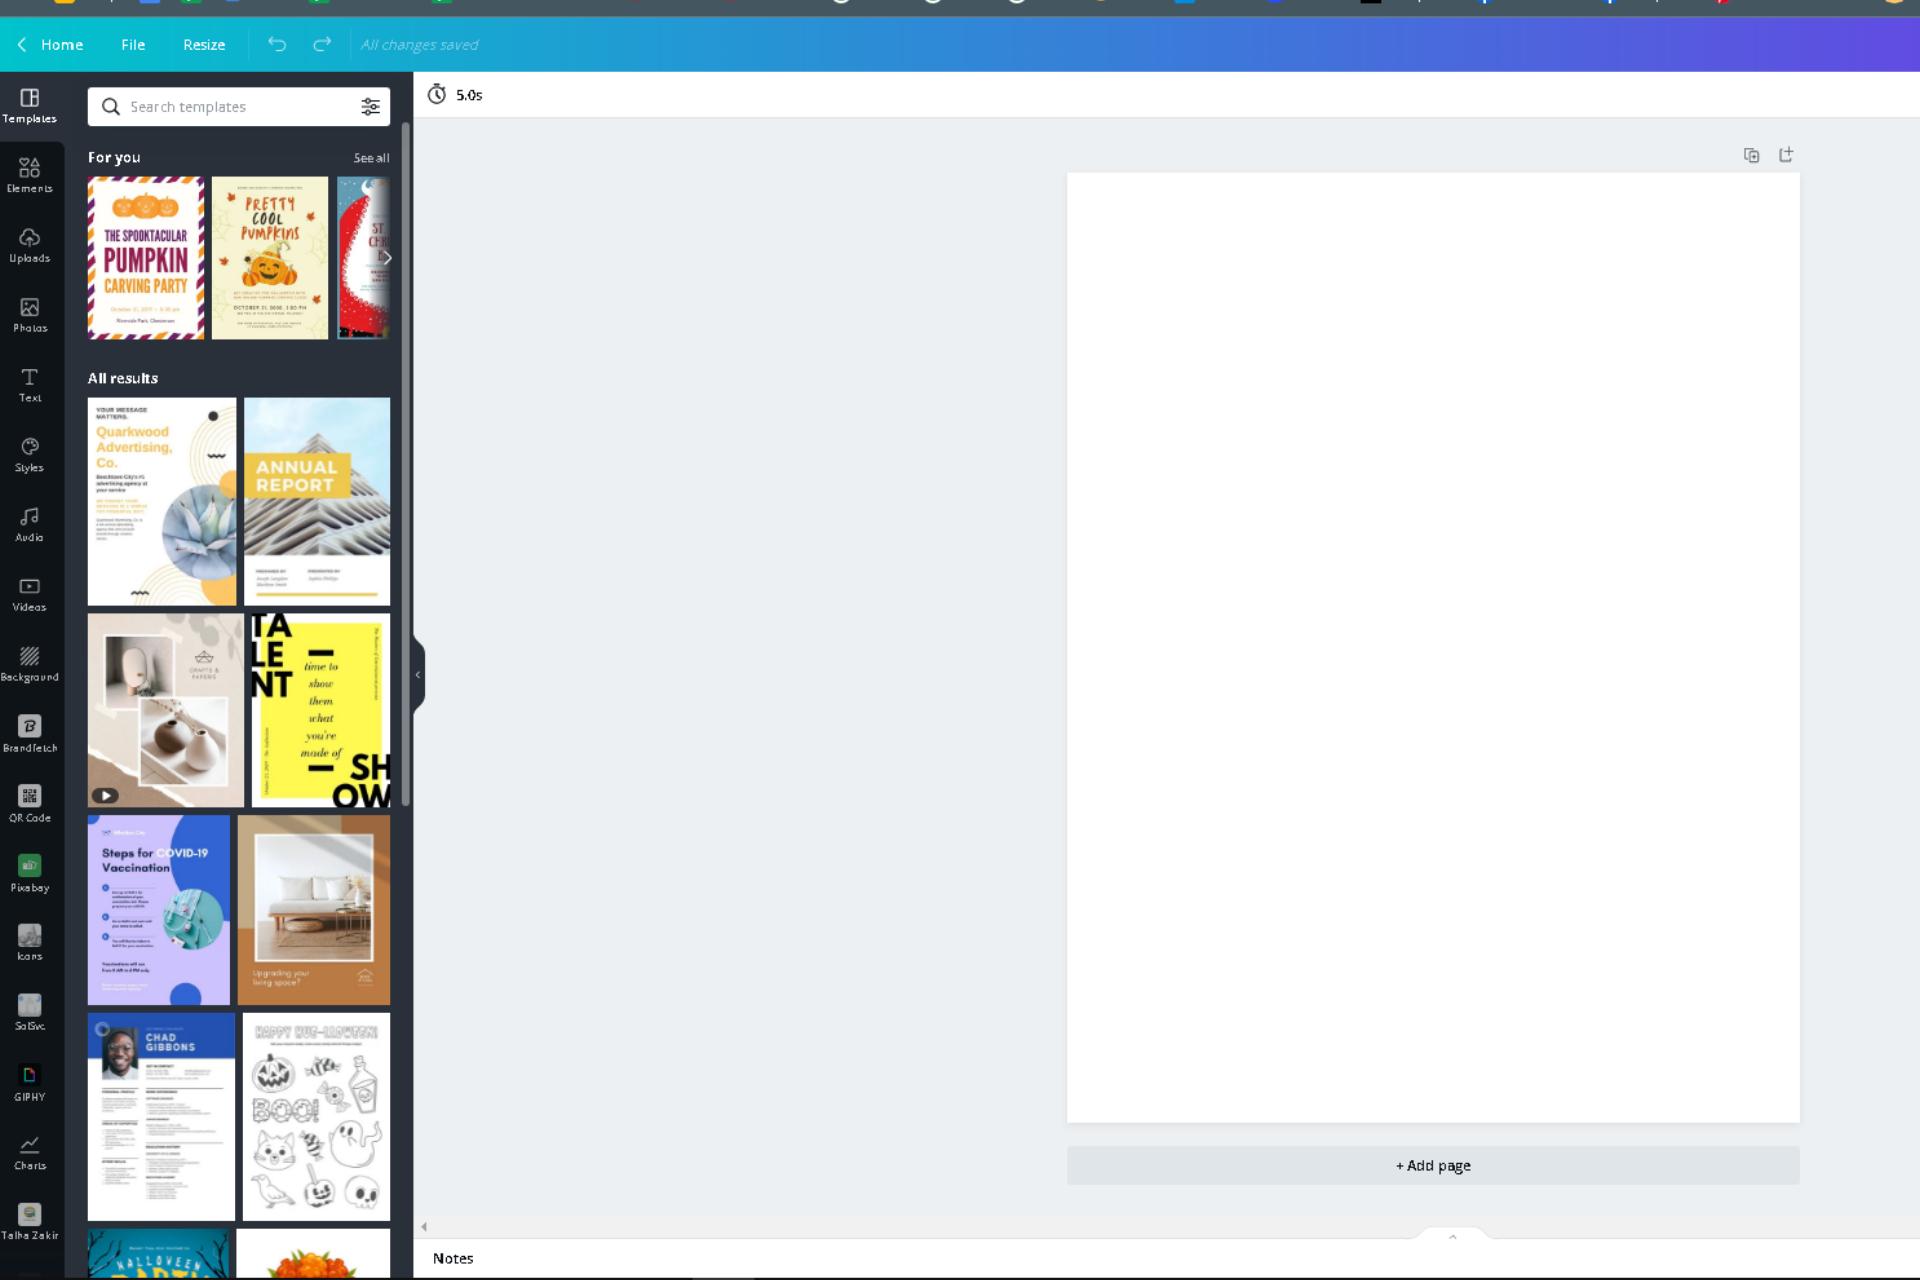Expand the 'For you' section via See all
The height and width of the screenshot is (1280, 1920).
371,157
